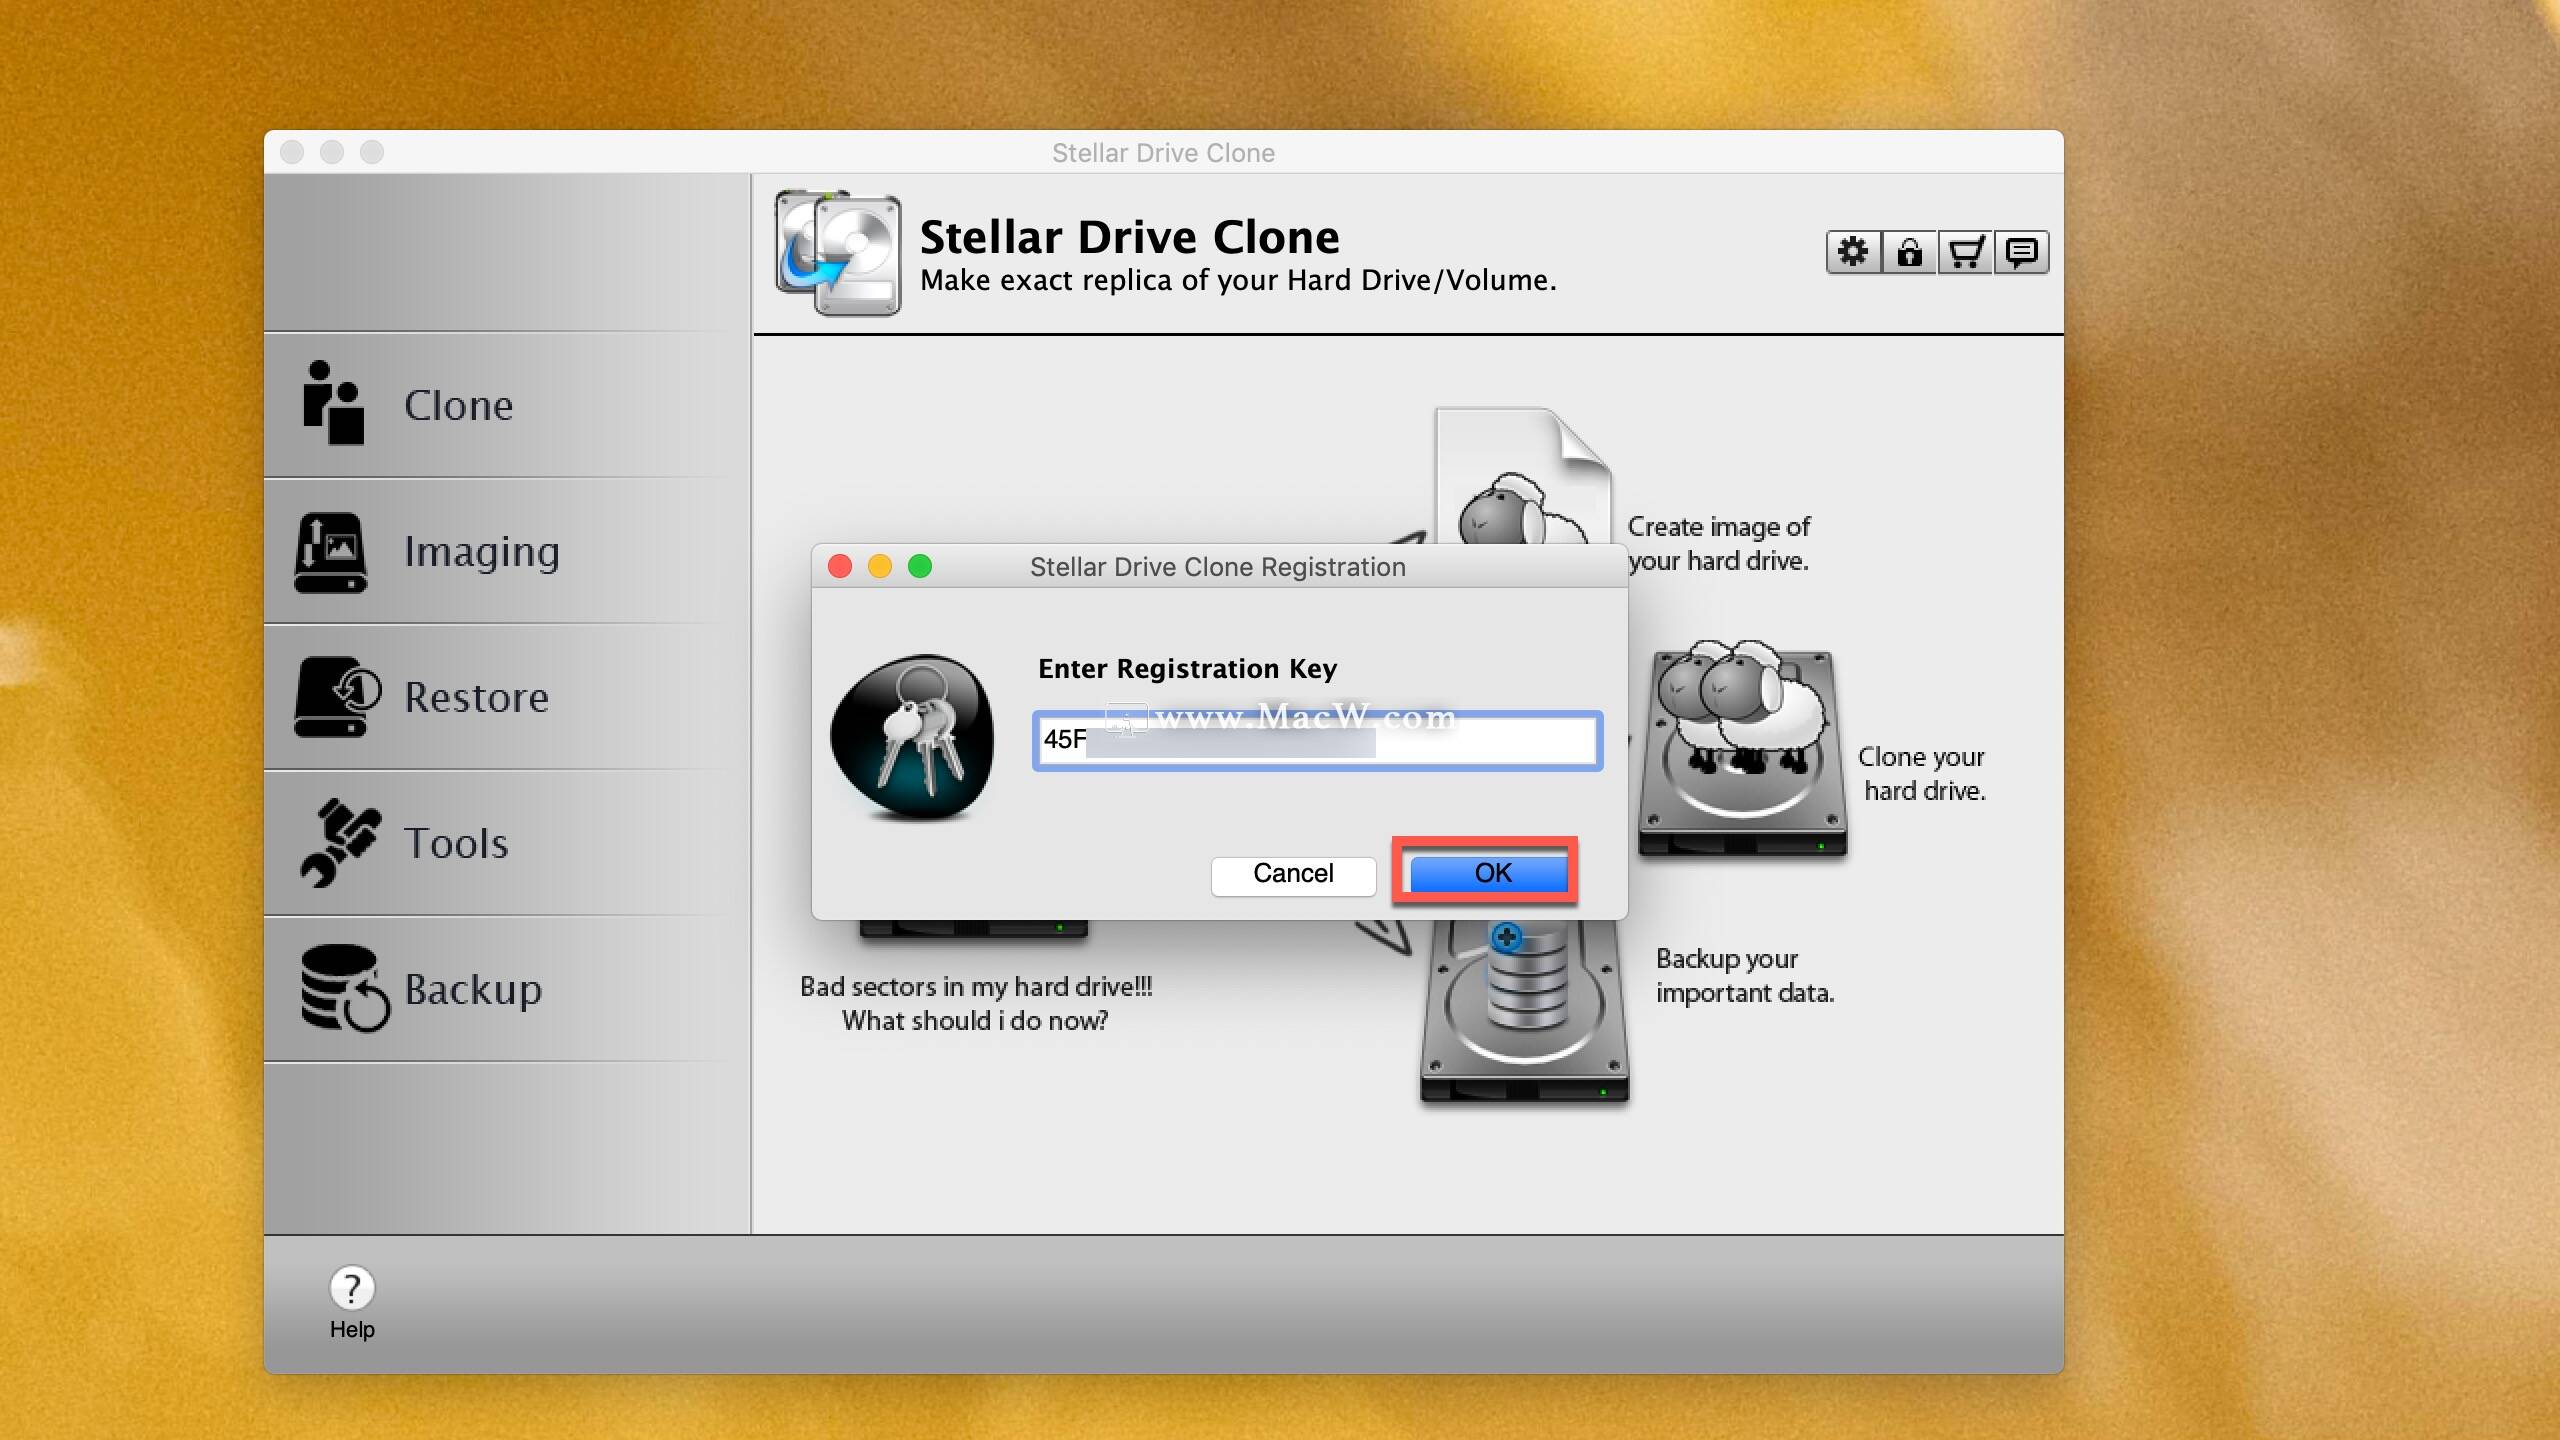Click the shopping cart purchase icon
The height and width of the screenshot is (1440, 2560).
[x=1965, y=252]
